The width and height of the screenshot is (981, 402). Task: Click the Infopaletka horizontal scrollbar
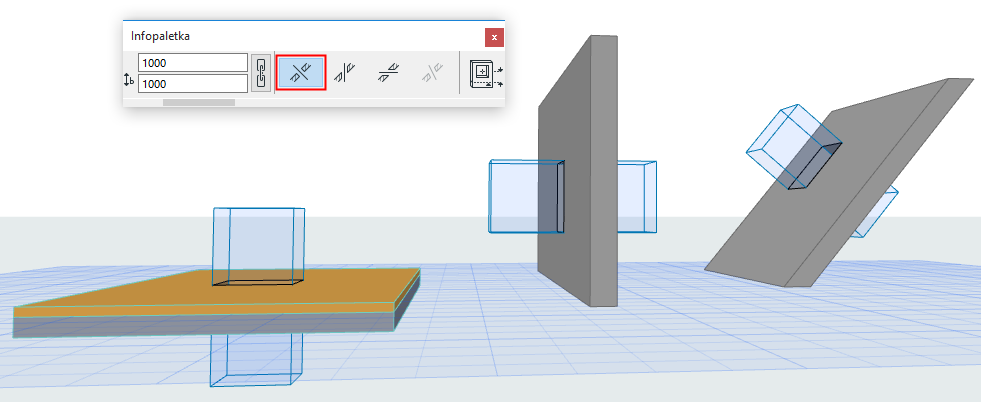[199, 102]
